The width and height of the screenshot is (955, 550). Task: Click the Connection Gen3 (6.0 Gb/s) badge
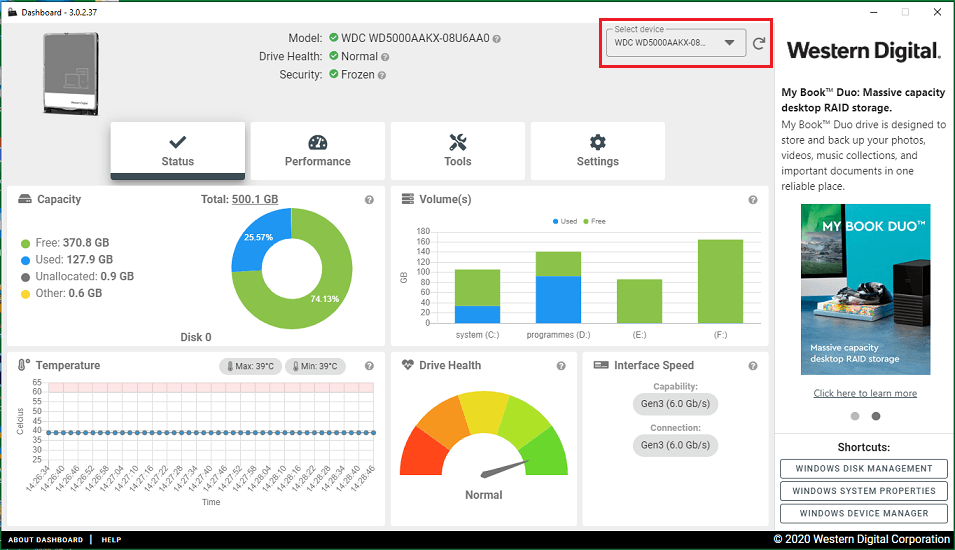click(x=675, y=445)
